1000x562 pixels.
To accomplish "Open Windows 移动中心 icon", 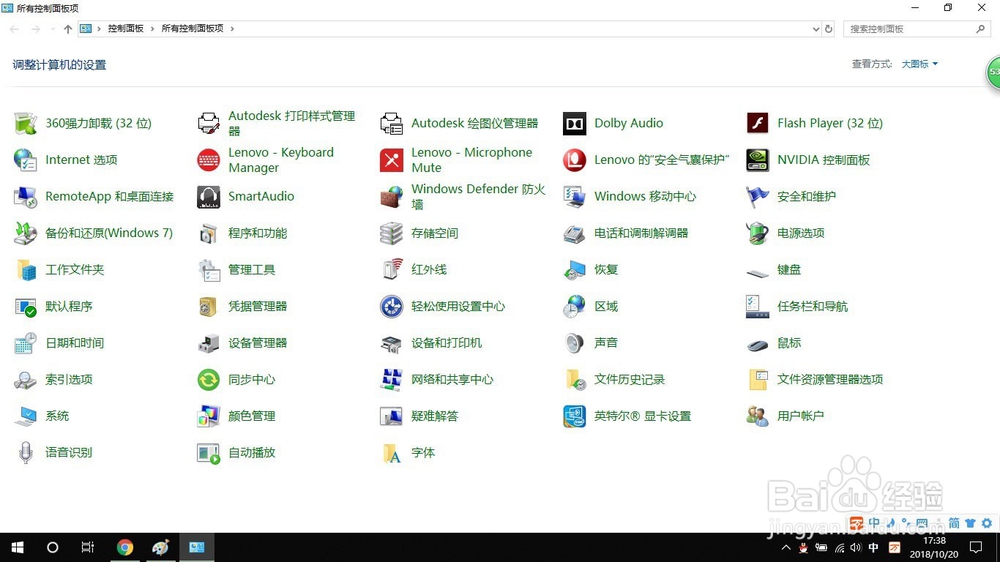I will (x=574, y=196).
